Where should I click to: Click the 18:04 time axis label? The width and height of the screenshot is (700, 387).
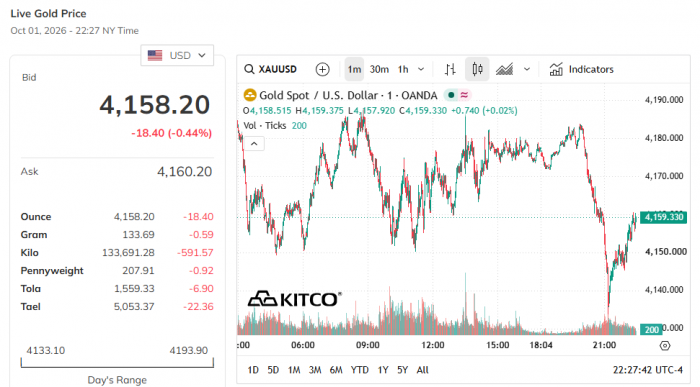(541, 345)
